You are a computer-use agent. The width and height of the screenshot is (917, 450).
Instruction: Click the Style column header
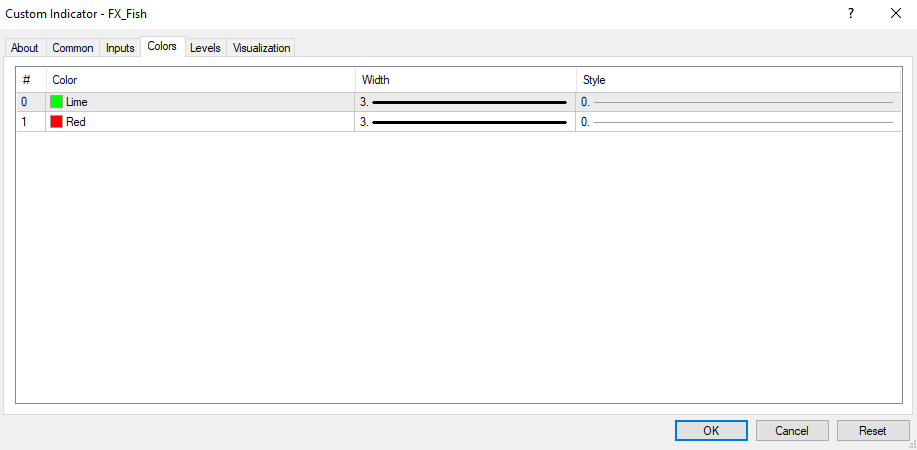coord(737,80)
